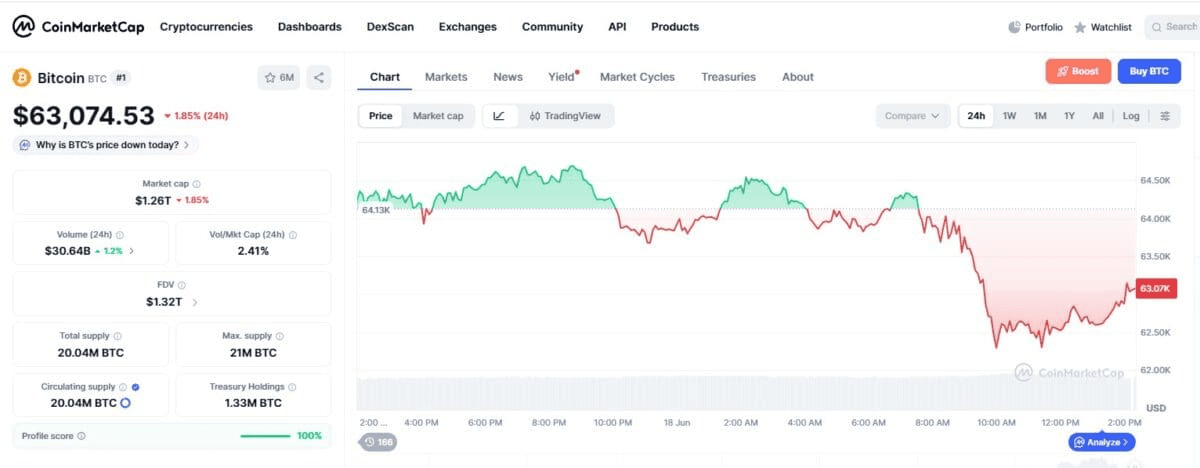Select the 1W time range

pyautogui.click(x=1009, y=116)
